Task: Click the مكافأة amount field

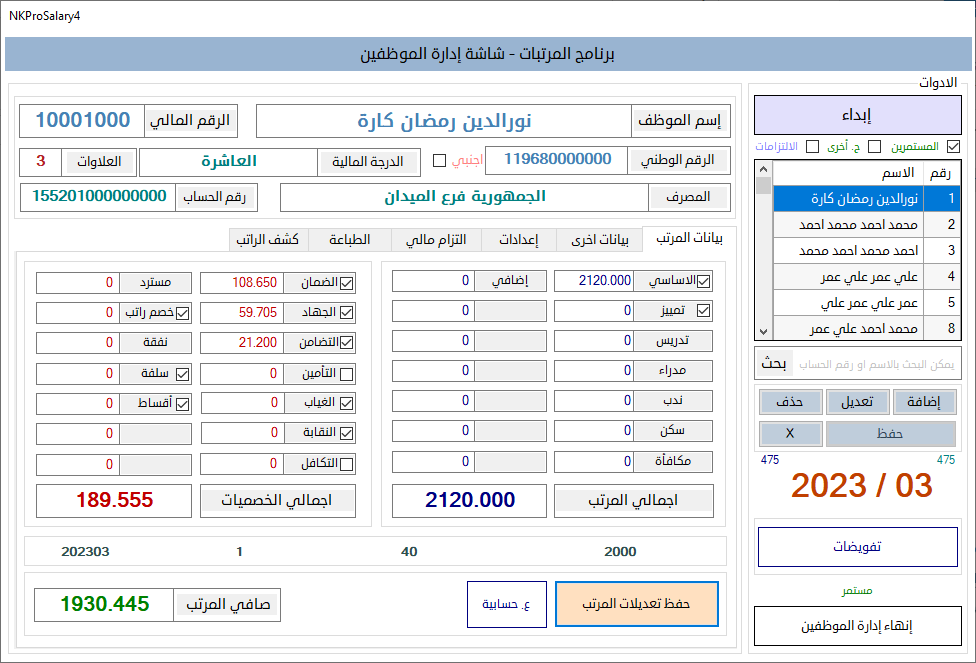Action: (594, 461)
